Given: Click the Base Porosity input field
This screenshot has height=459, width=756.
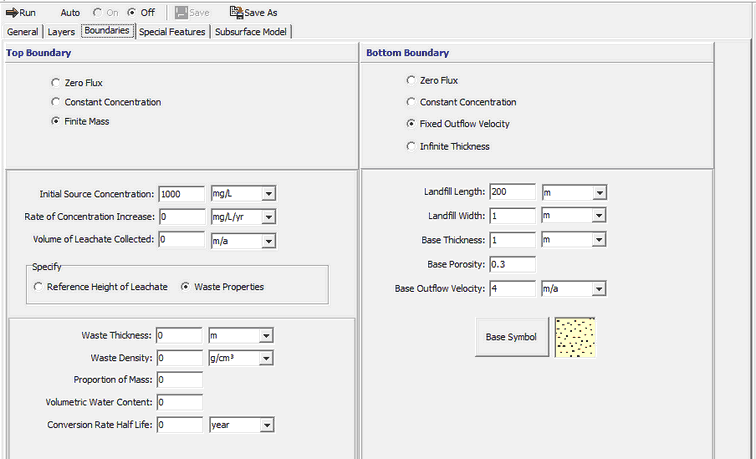Looking at the screenshot, I should [512, 264].
